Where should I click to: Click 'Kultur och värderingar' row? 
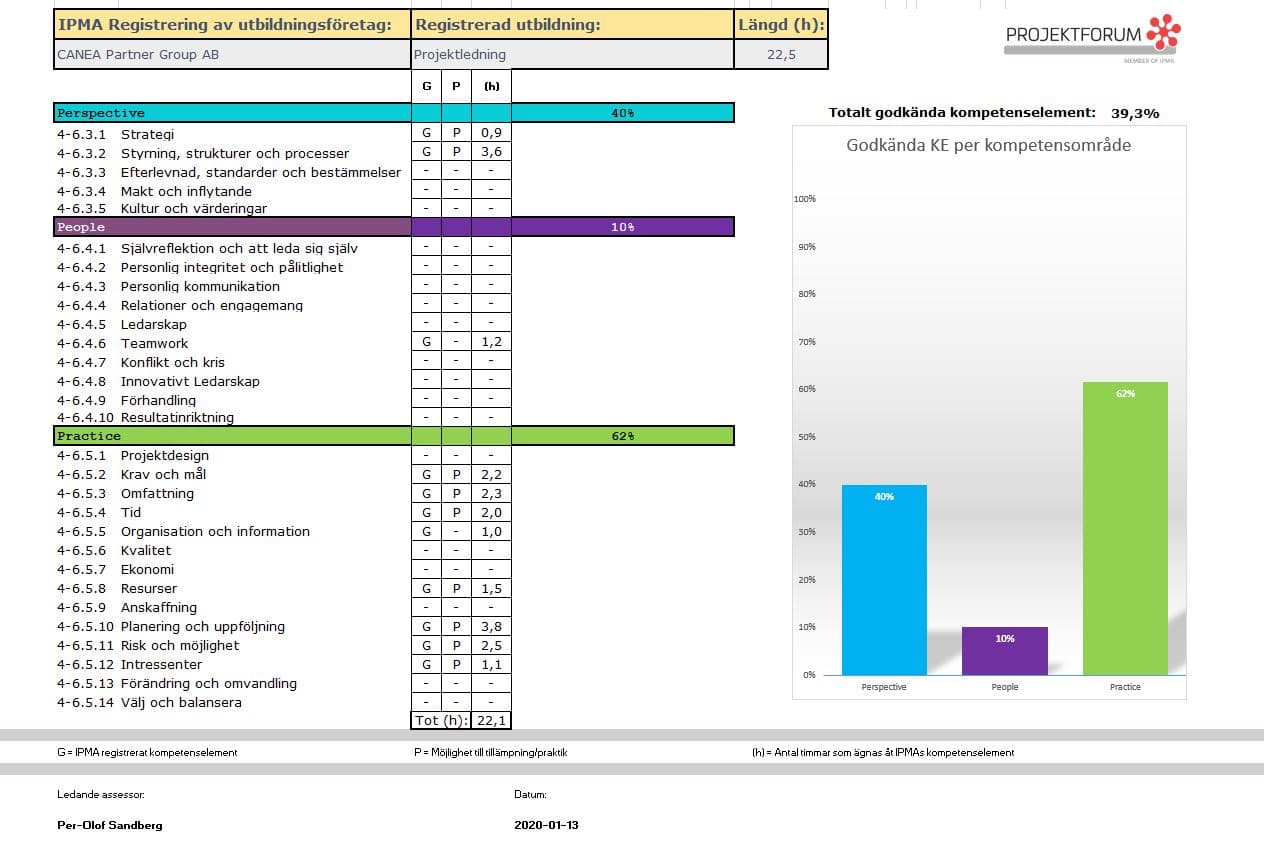click(194, 208)
